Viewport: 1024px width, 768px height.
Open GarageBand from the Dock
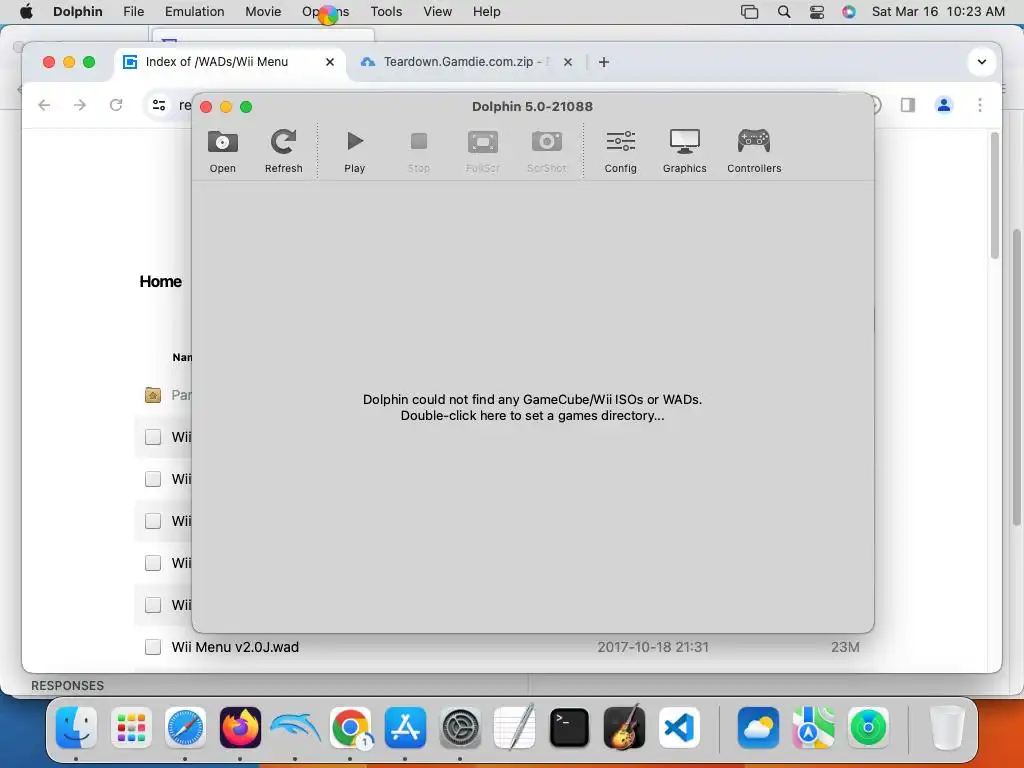pyautogui.click(x=624, y=728)
